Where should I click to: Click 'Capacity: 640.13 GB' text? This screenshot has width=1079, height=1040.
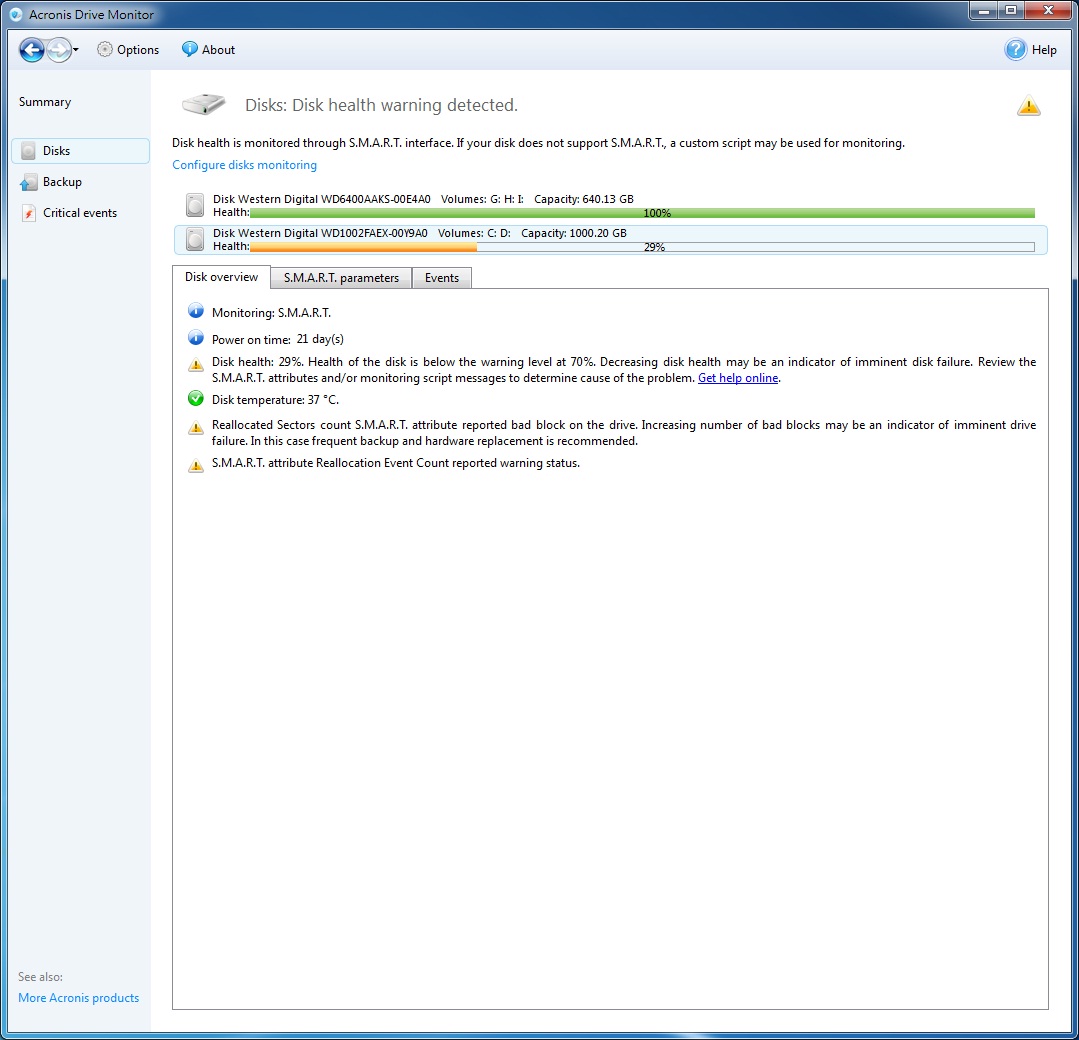pos(584,199)
